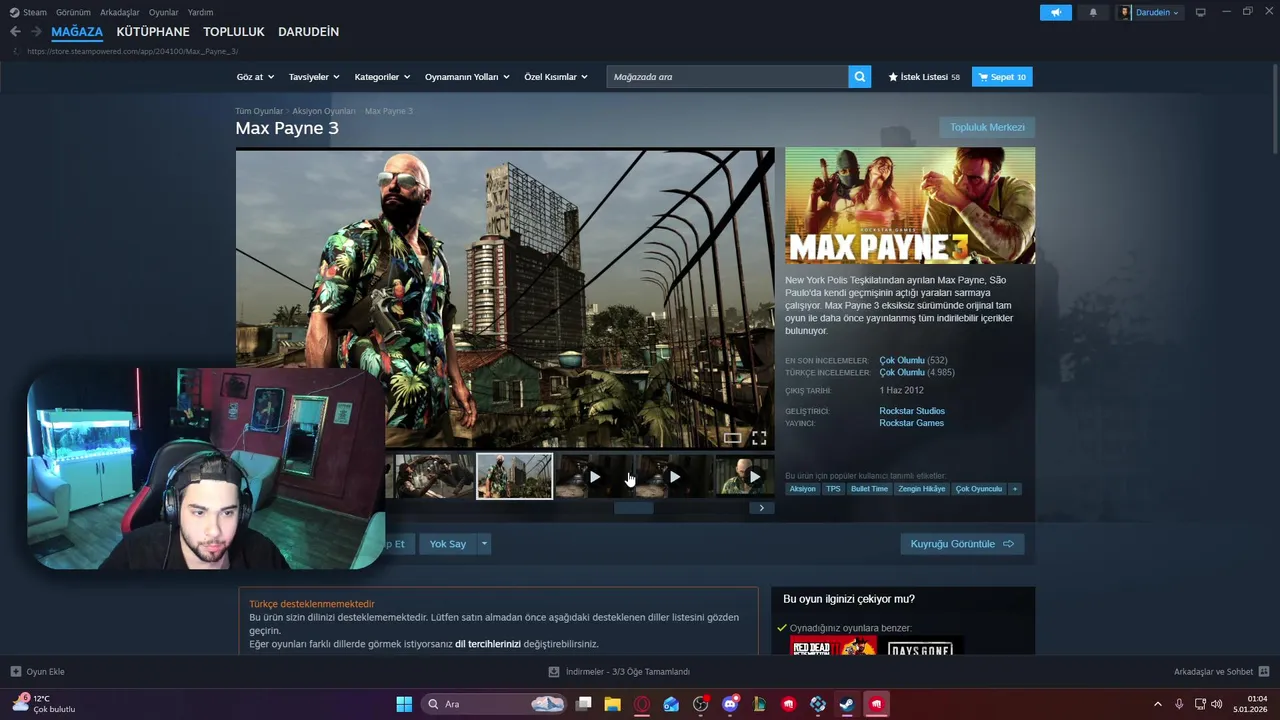Click the İndirmeler download icon
The width and height of the screenshot is (1280, 720).
pyautogui.click(x=554, y=672)
